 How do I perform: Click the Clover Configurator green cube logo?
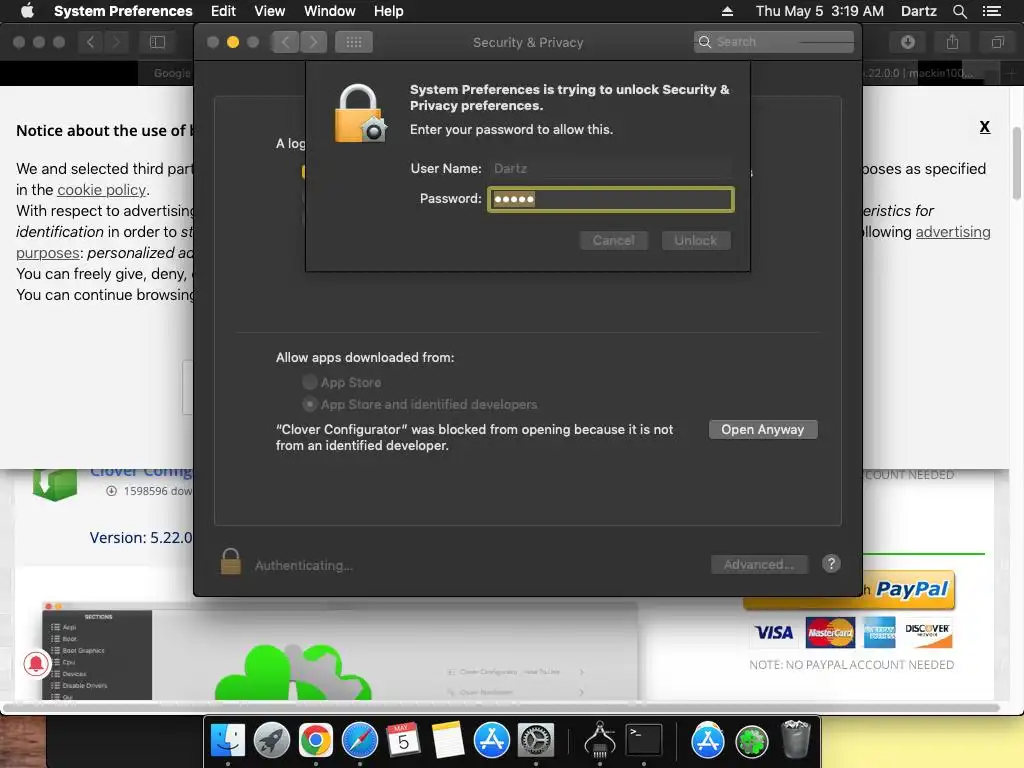pos(55,485)
